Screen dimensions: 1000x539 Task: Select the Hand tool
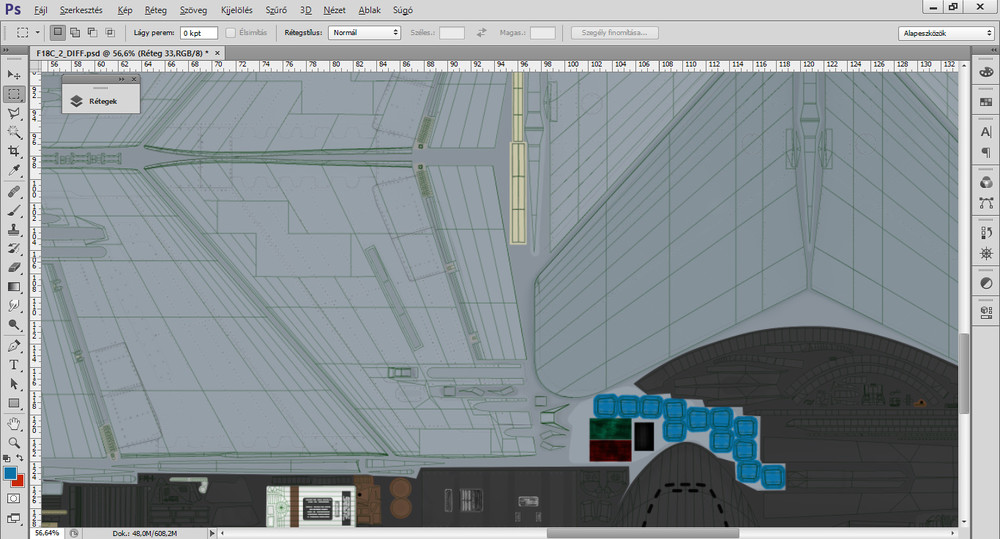[x=14, y=424]
